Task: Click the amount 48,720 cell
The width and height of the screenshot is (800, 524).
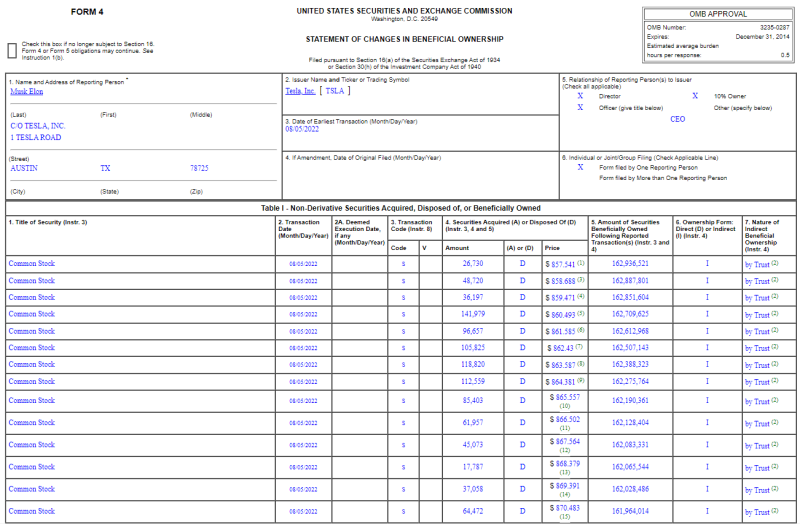Action: 472,281
